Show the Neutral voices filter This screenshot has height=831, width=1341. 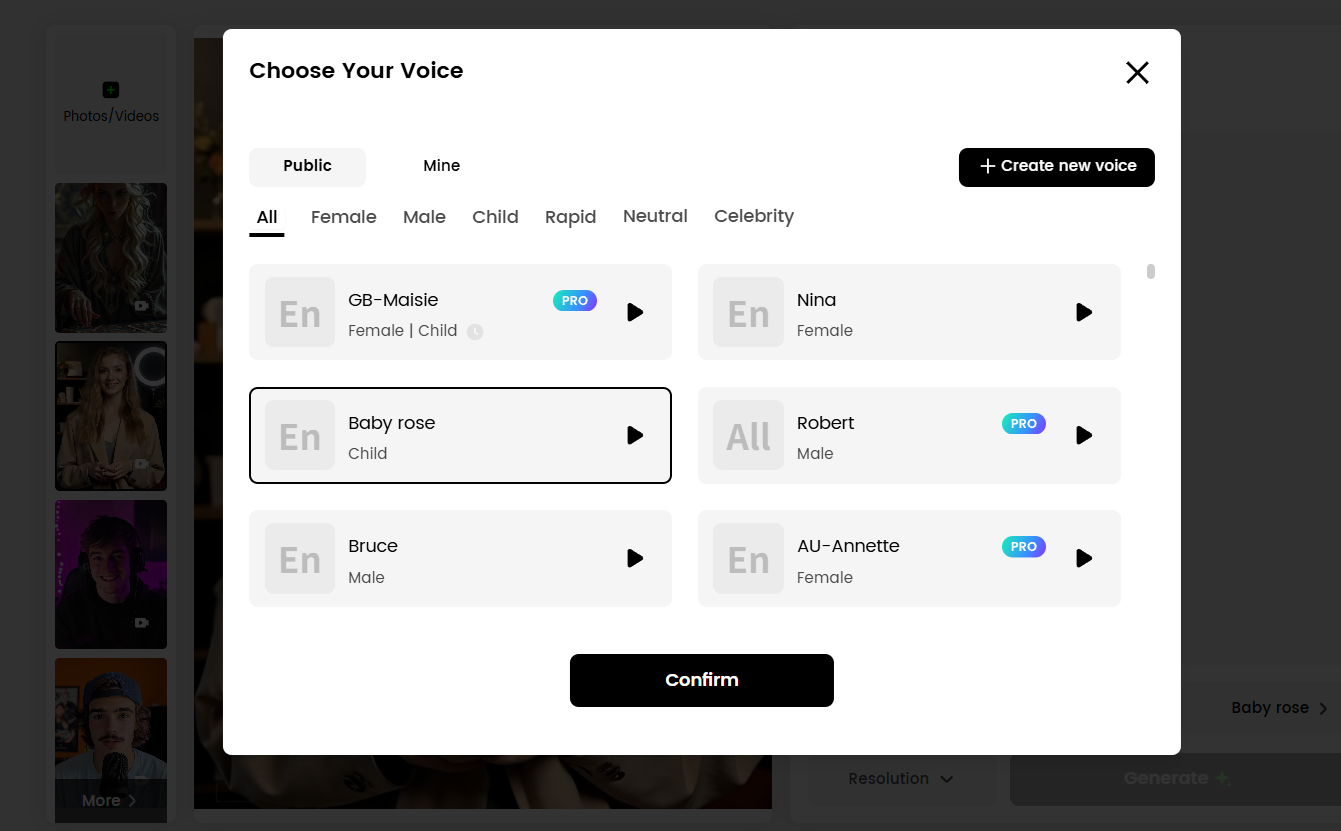coord(655,216)
